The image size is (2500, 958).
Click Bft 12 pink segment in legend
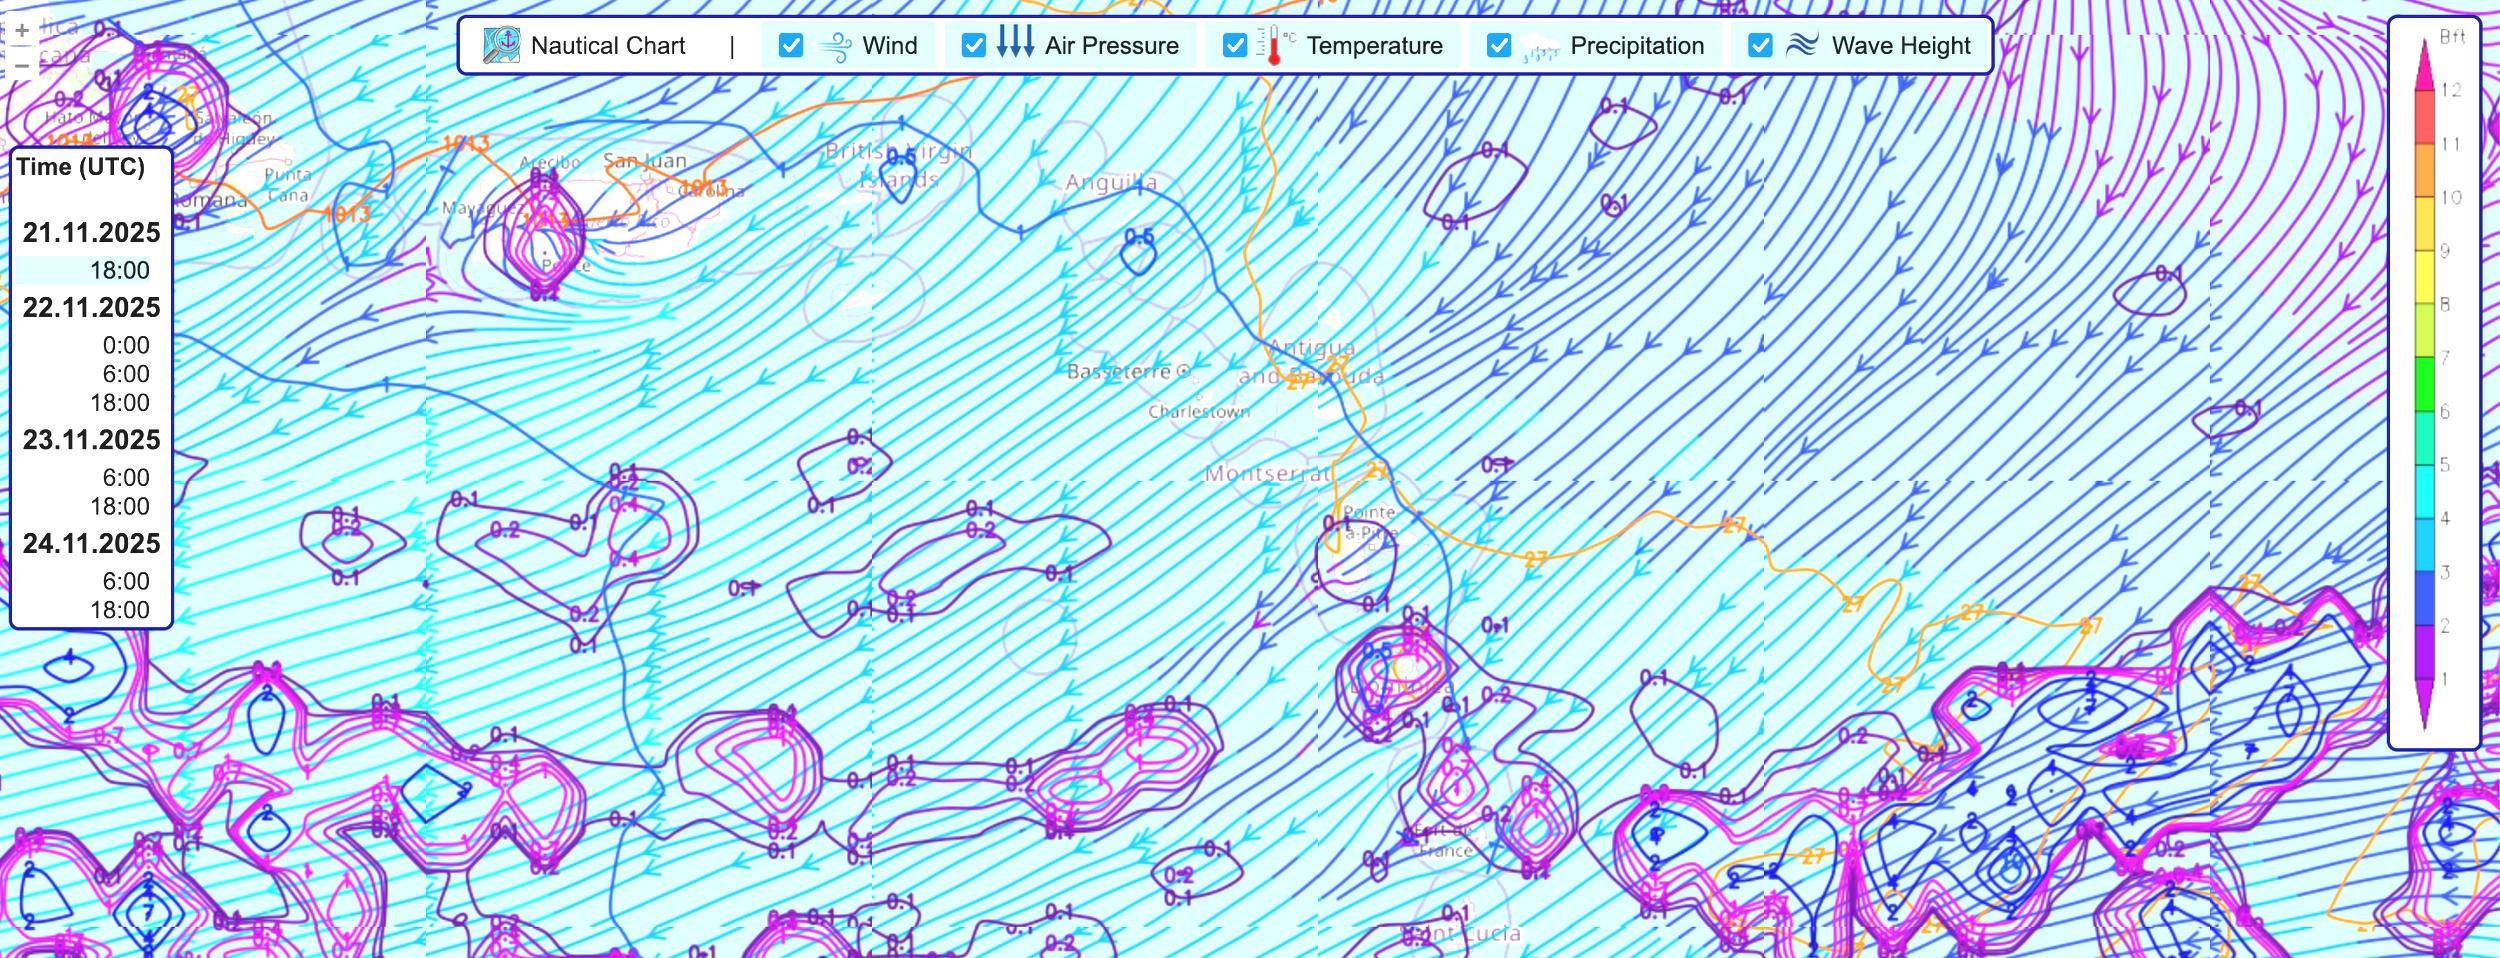2425,70
